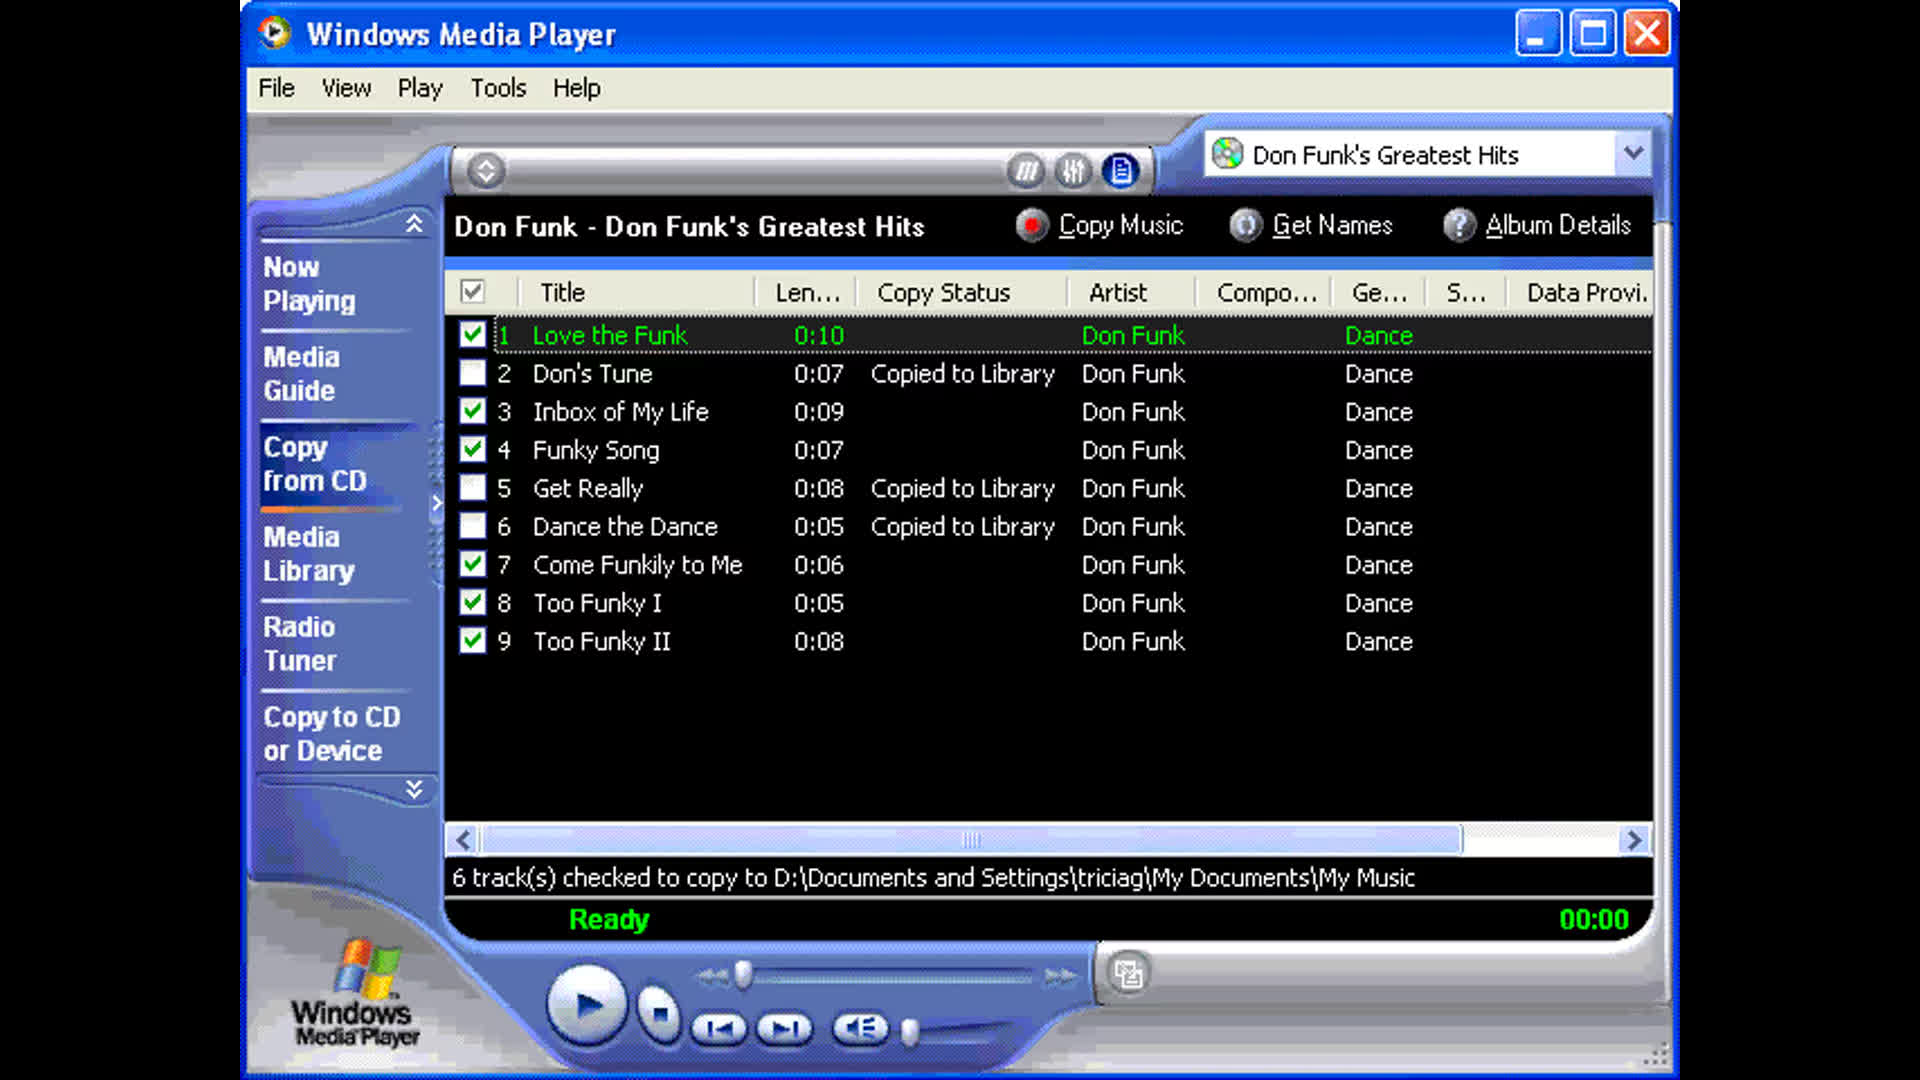
Task: Sort by Genre column header
Action: click(1380, 292)
